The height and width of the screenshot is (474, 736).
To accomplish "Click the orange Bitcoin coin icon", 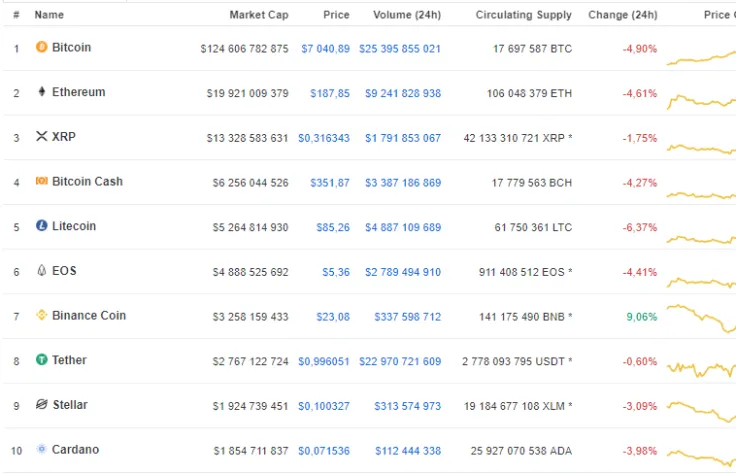I will (42, 47).
